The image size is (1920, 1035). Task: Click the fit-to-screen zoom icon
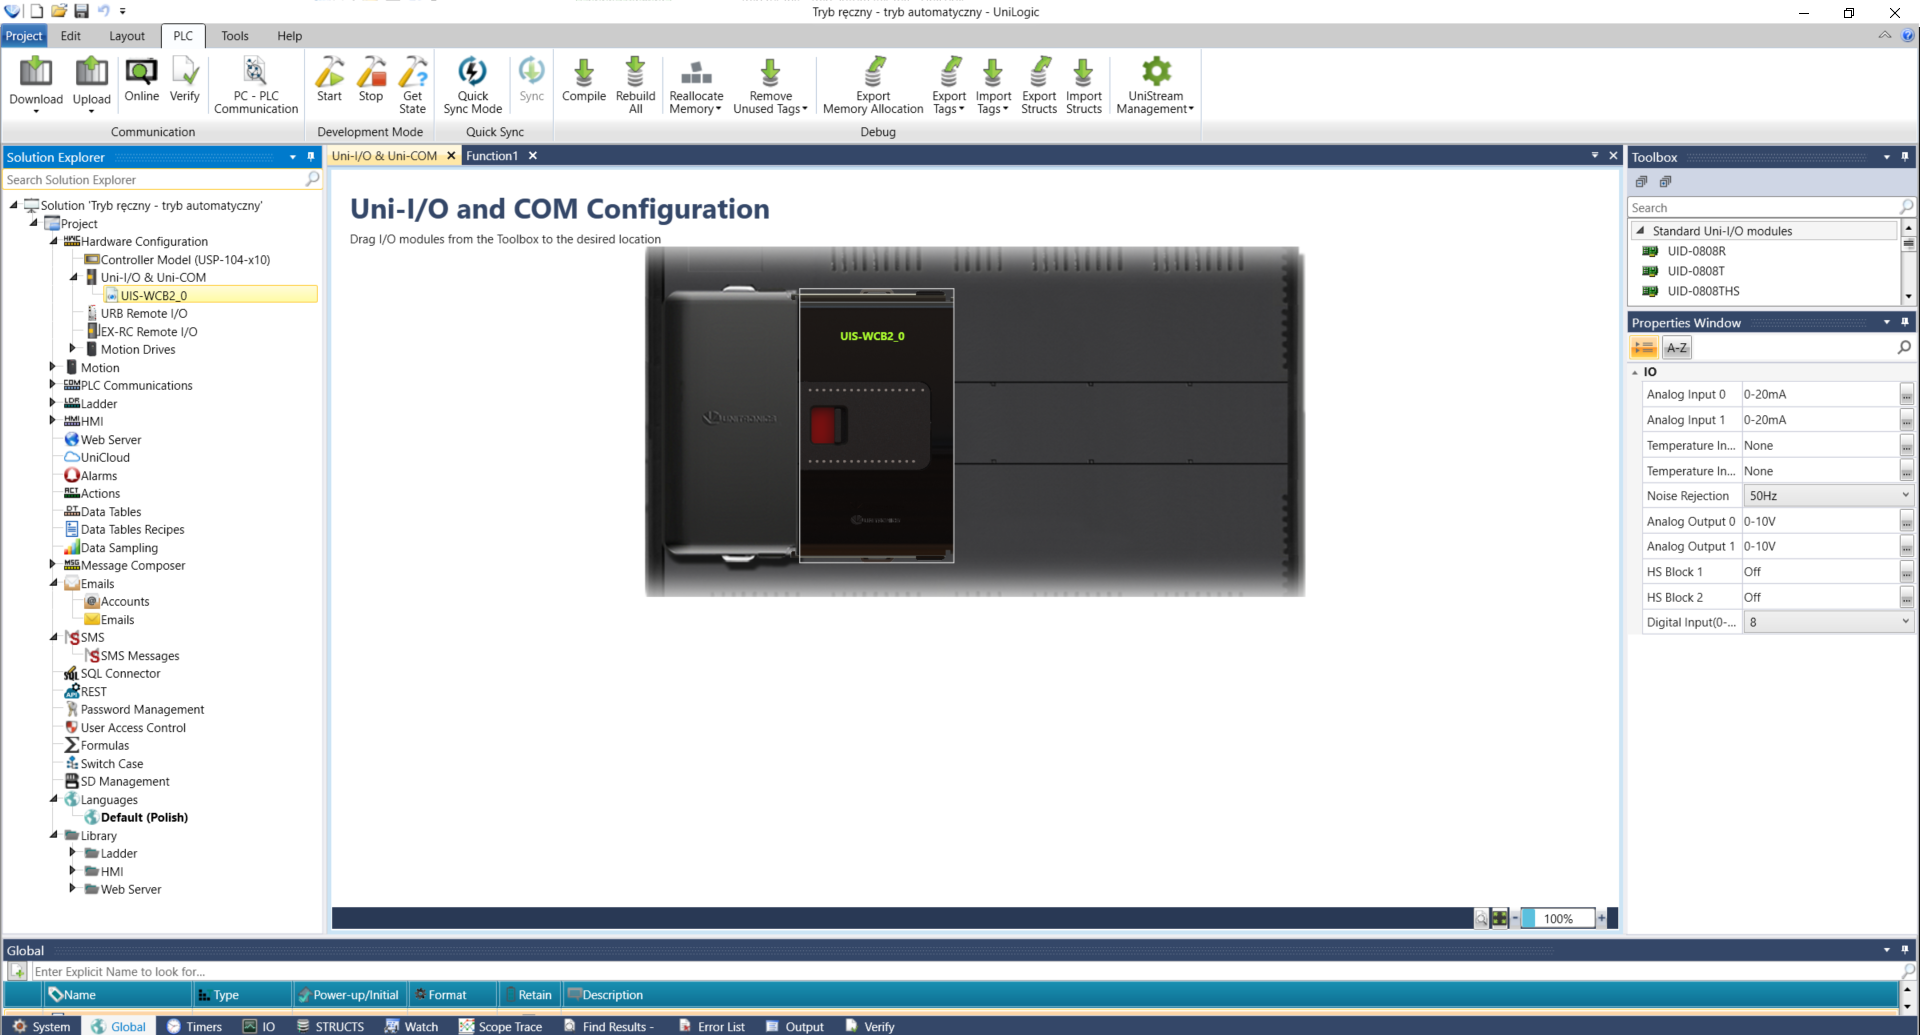1499,918
